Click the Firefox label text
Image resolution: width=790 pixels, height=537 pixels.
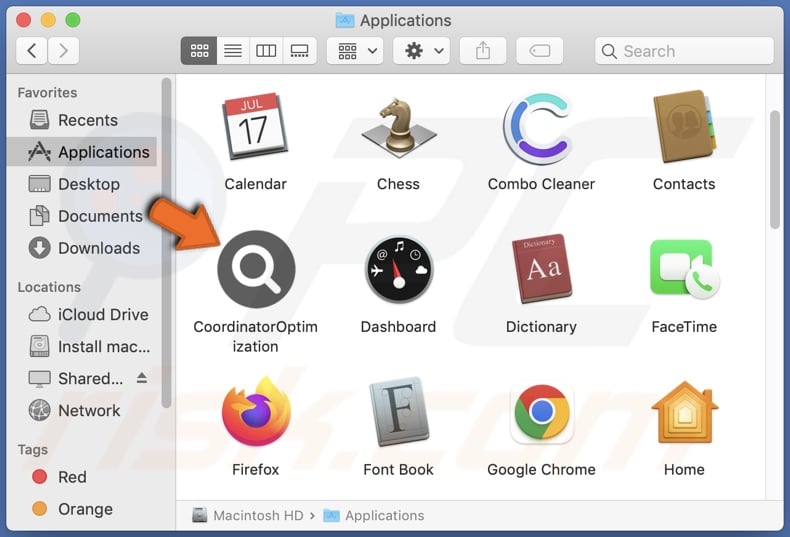255,469
